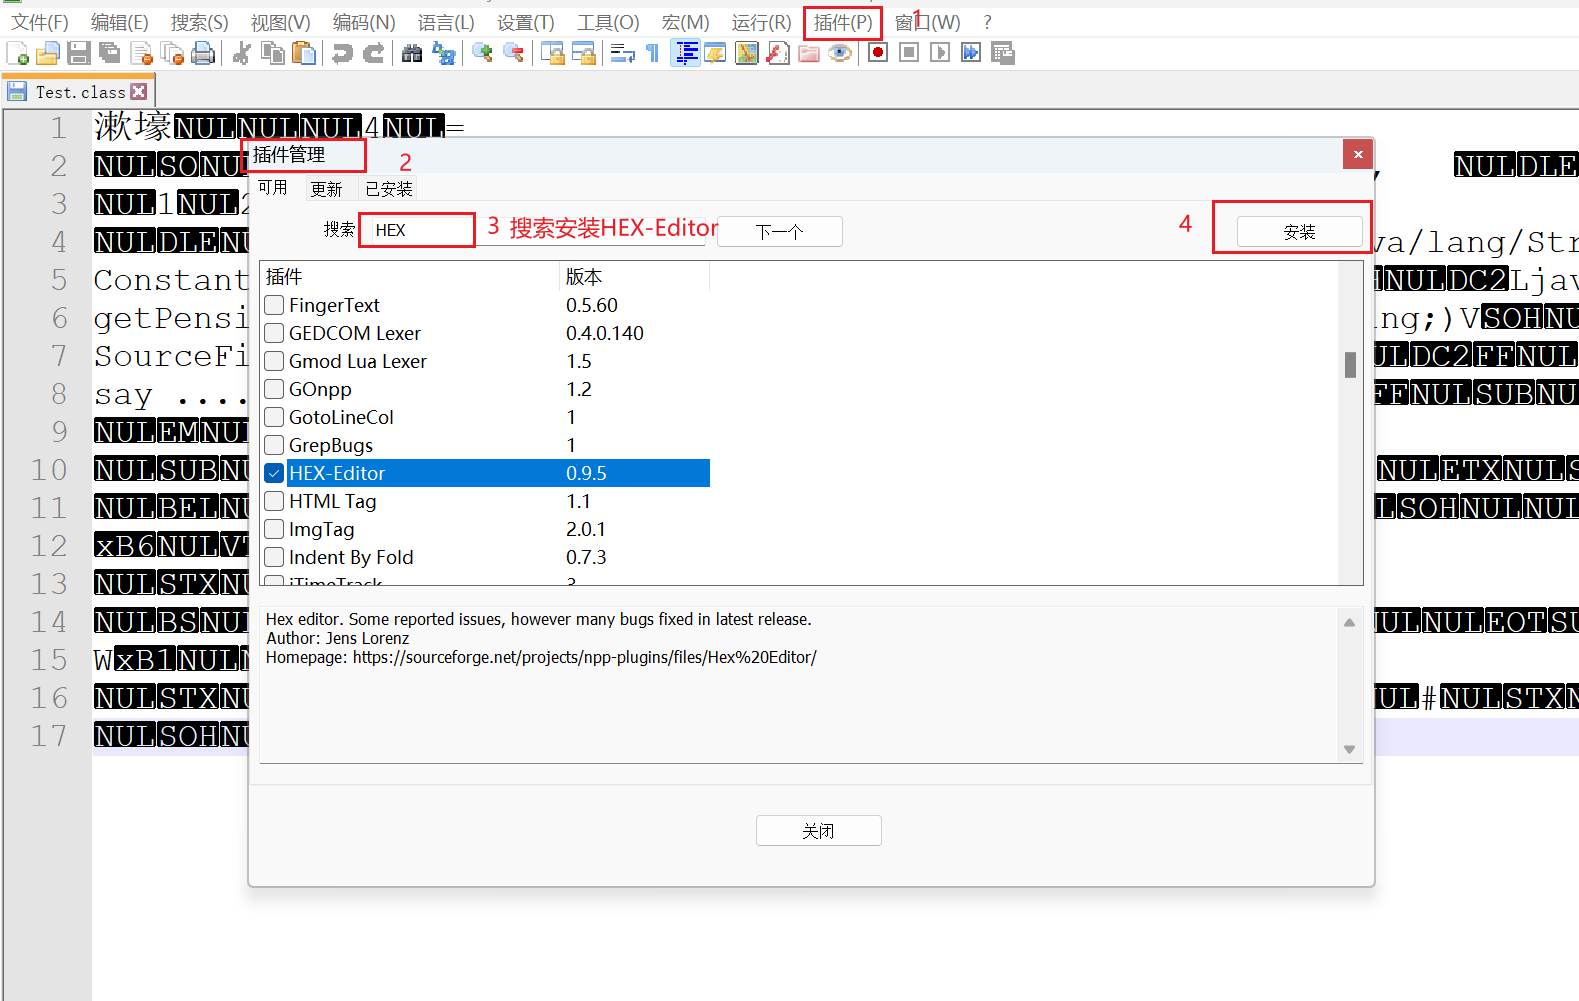Close the Test.class tab
The height and width of the screenshot is (1001, 1579).
tap(139, 92)
